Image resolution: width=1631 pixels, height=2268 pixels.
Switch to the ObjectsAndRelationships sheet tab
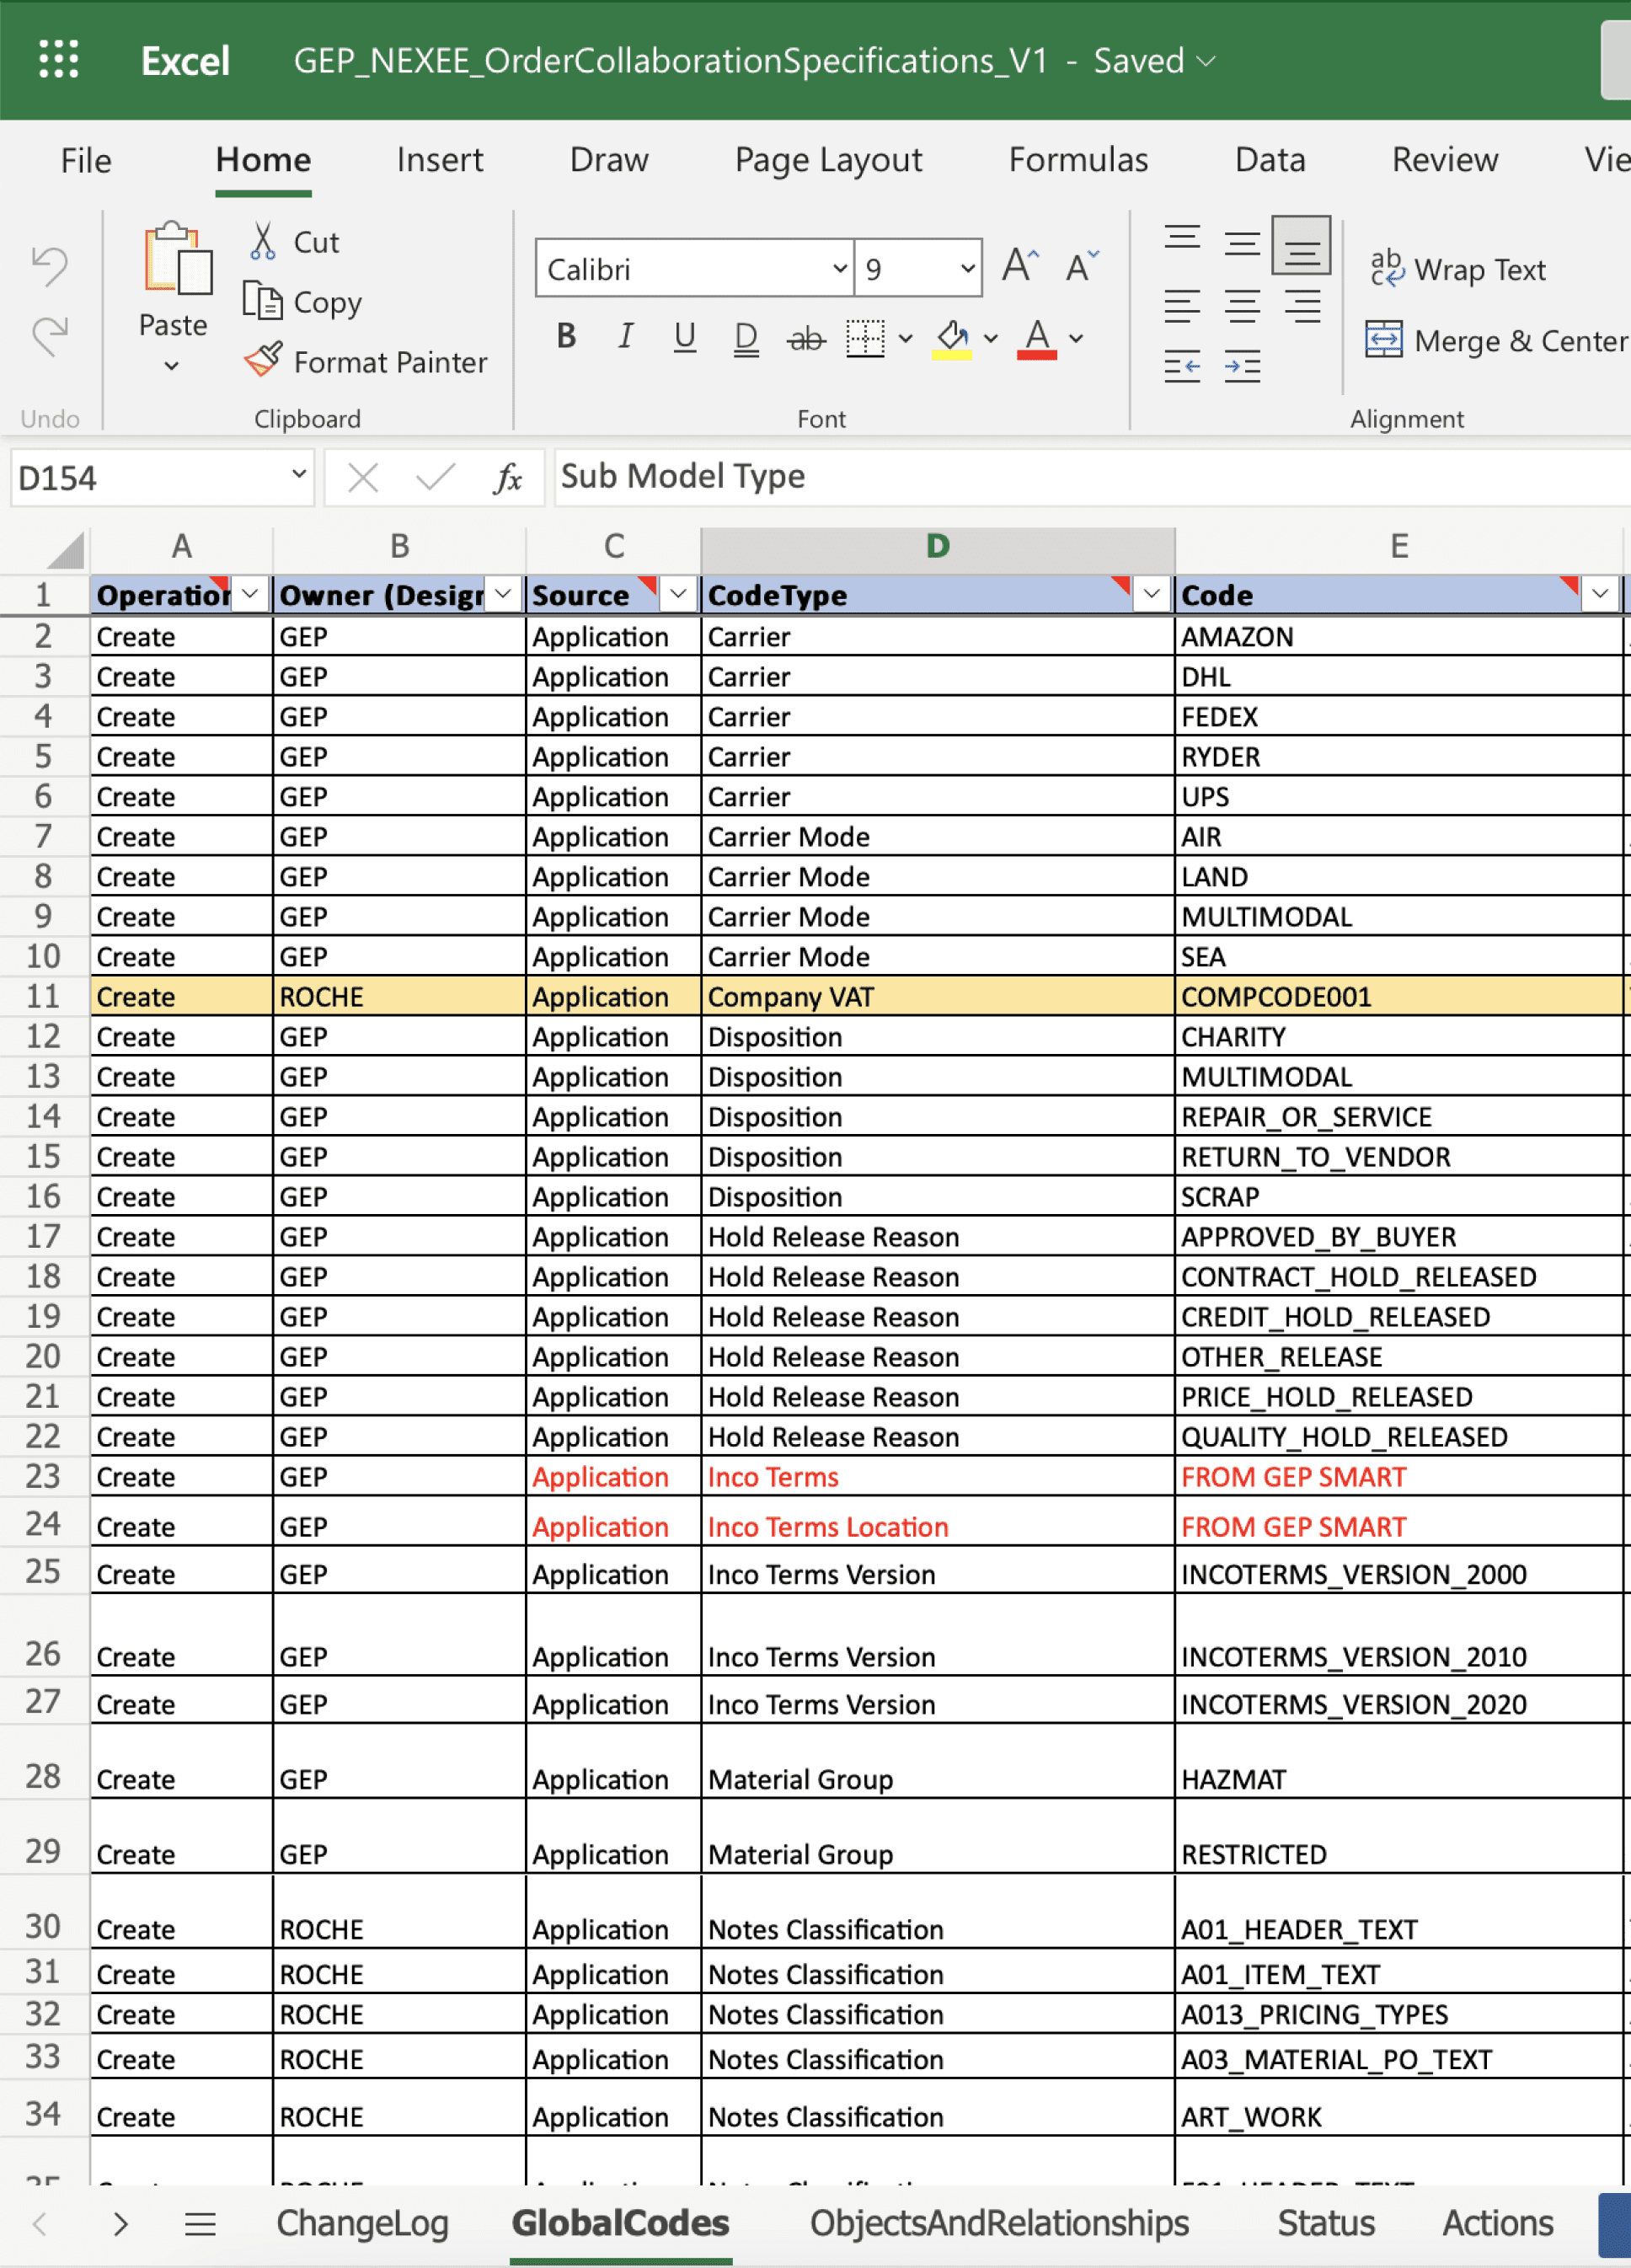(x=999, y=2223)
